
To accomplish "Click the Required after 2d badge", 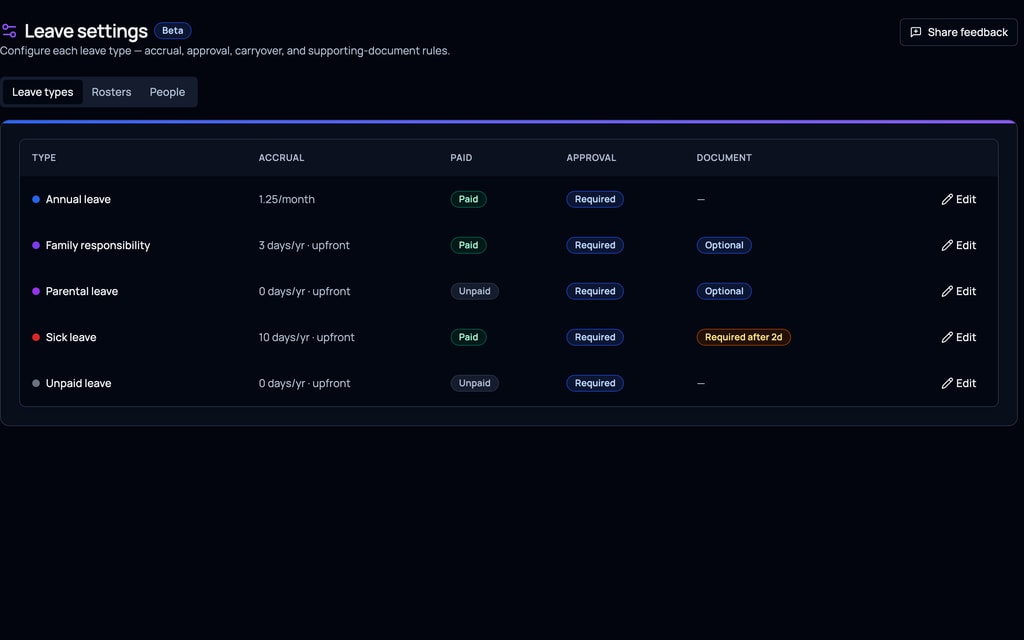I will point(744,338).
